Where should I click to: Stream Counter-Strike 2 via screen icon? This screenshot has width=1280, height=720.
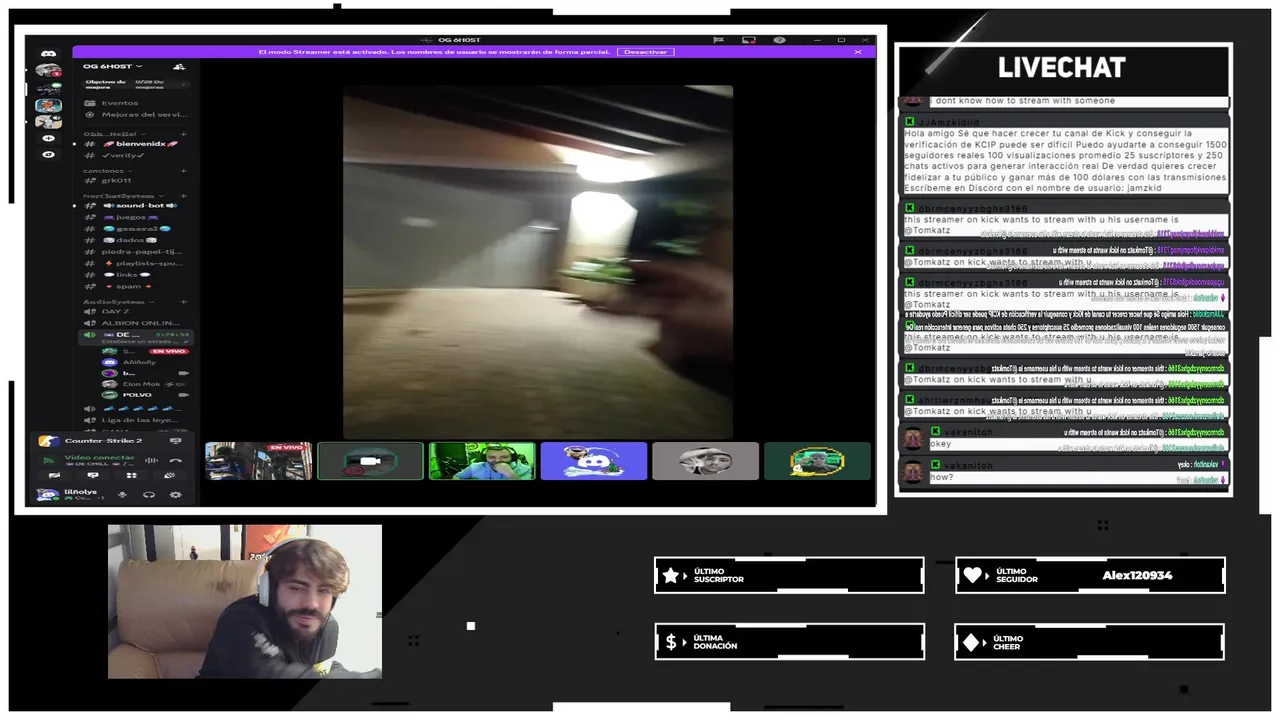175,441
